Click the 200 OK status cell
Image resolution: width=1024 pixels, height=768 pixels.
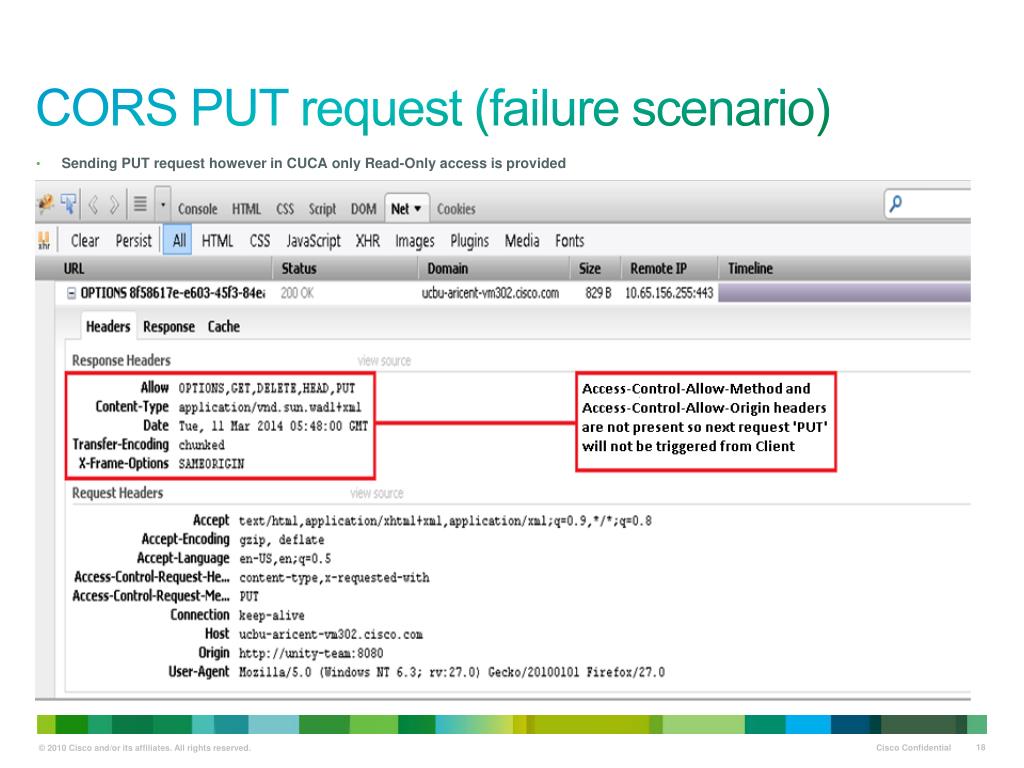(297, 293)
